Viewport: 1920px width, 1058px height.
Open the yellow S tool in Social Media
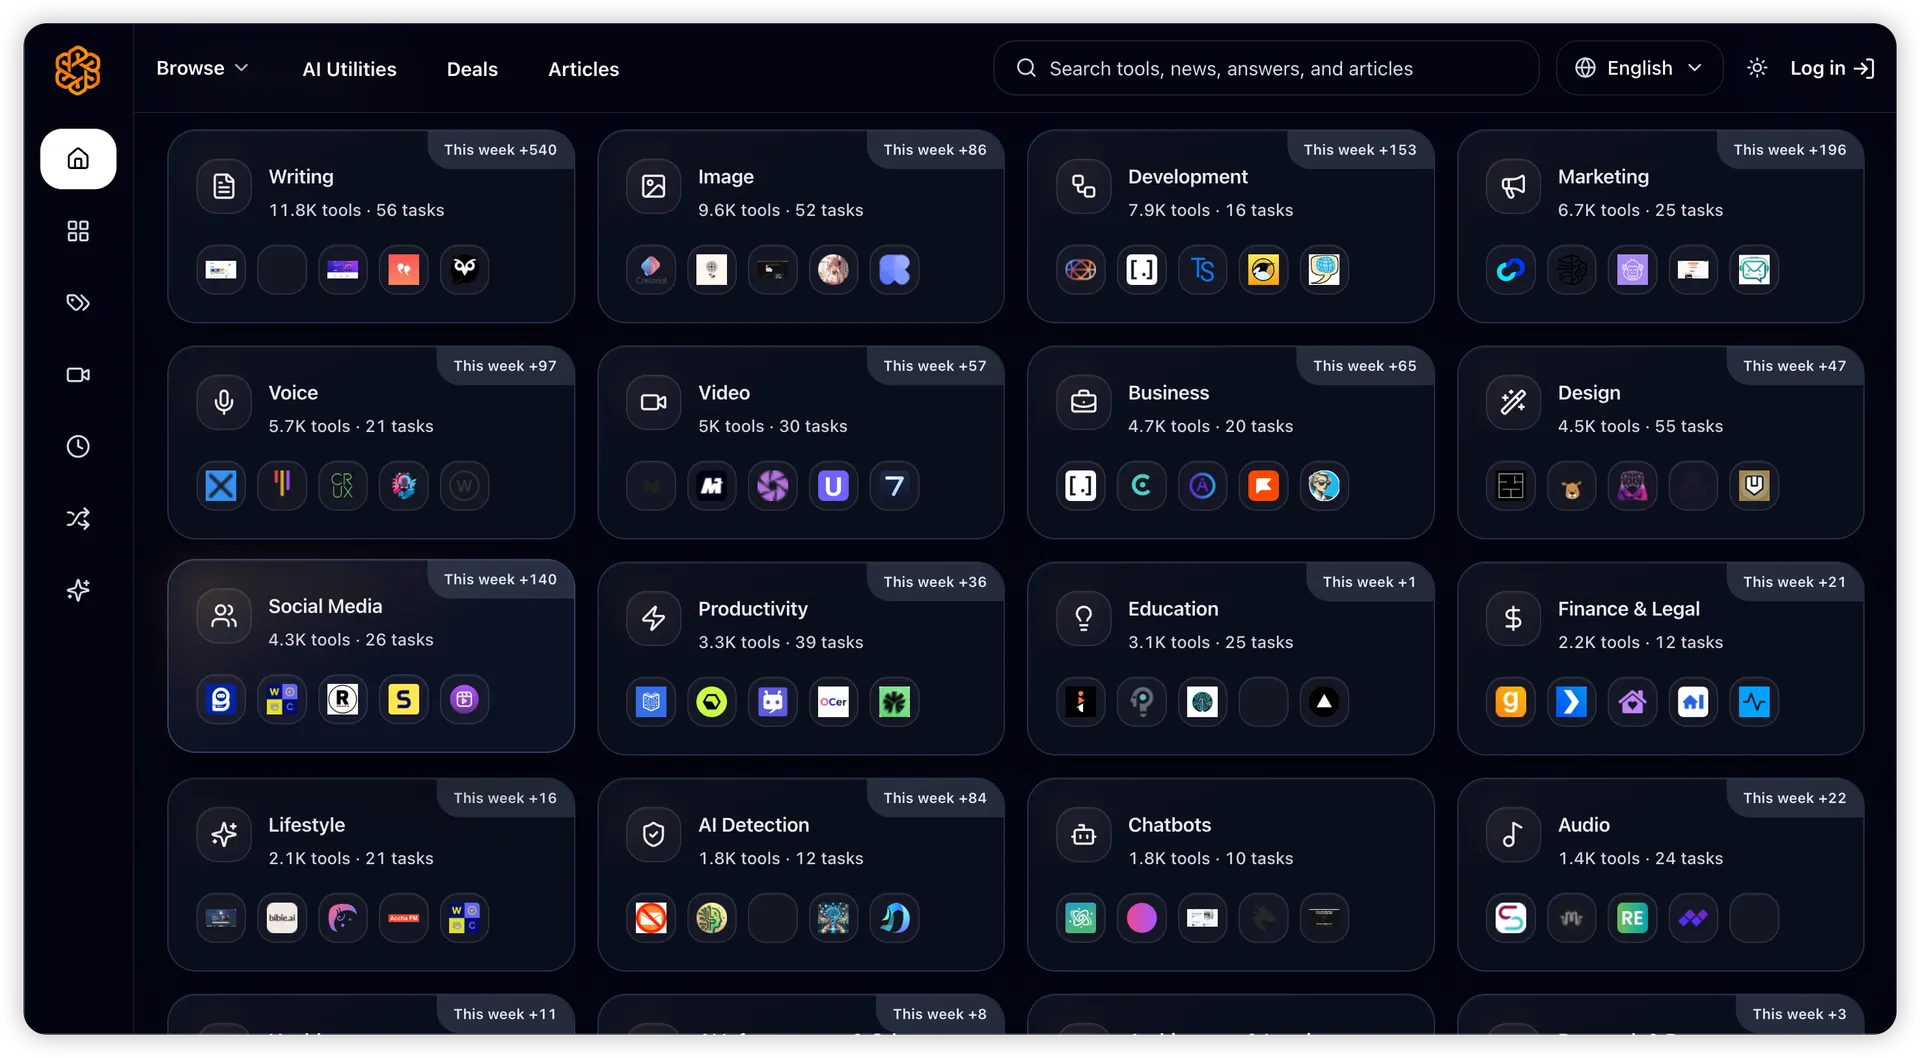403,700
